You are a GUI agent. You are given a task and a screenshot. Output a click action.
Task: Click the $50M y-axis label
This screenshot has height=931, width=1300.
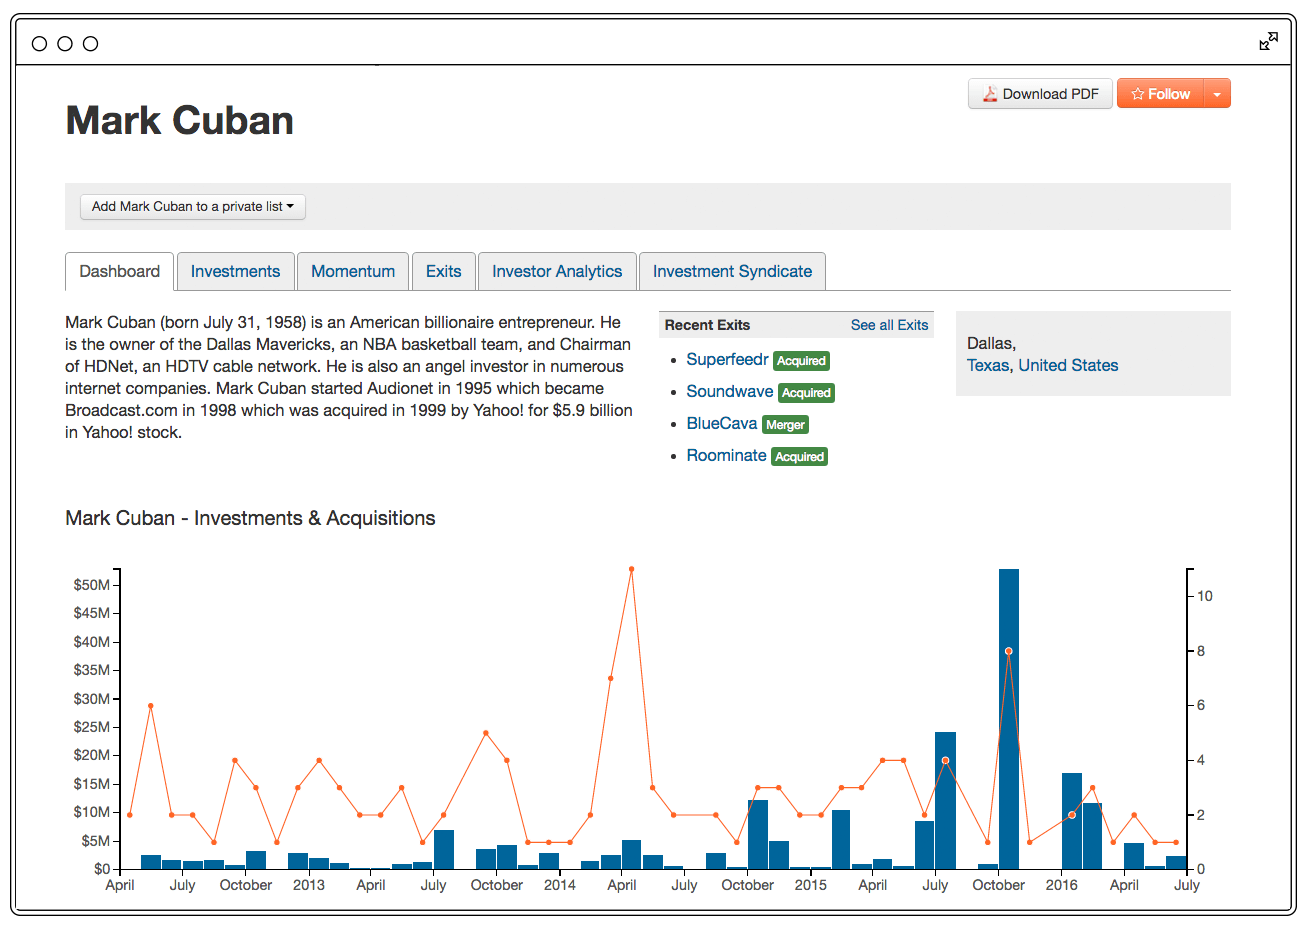[91, 585]
